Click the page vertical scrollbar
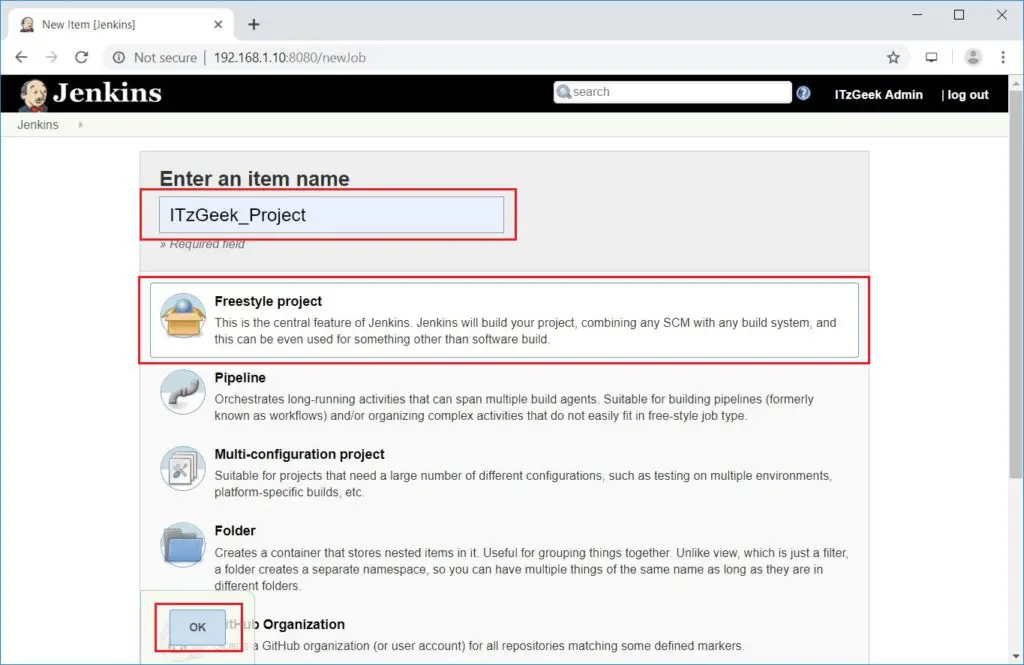 [x=1016, y=284]
